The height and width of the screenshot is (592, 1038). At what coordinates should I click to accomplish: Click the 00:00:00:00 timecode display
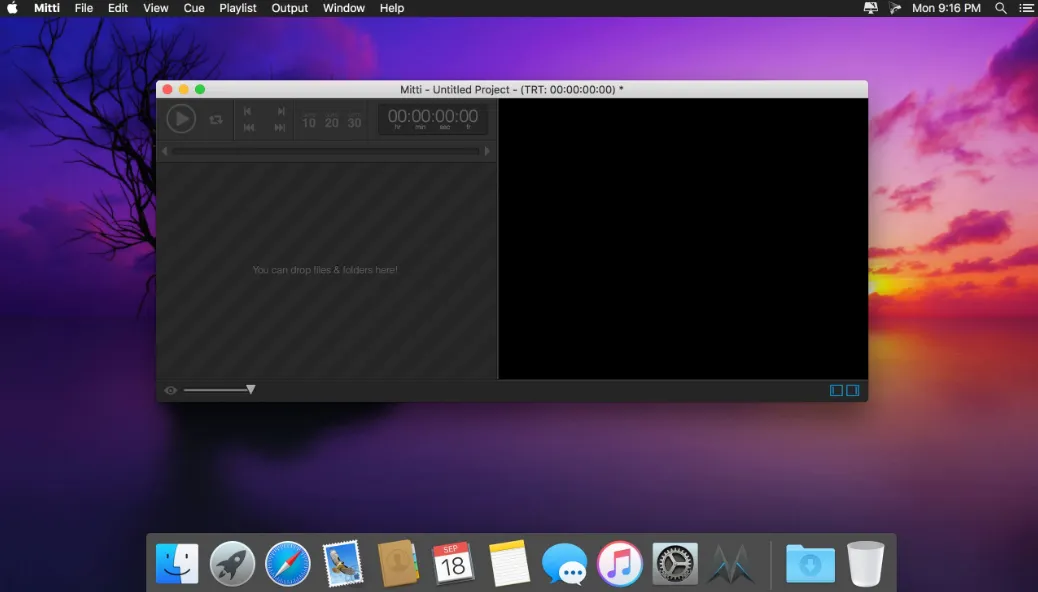[433, 119]
